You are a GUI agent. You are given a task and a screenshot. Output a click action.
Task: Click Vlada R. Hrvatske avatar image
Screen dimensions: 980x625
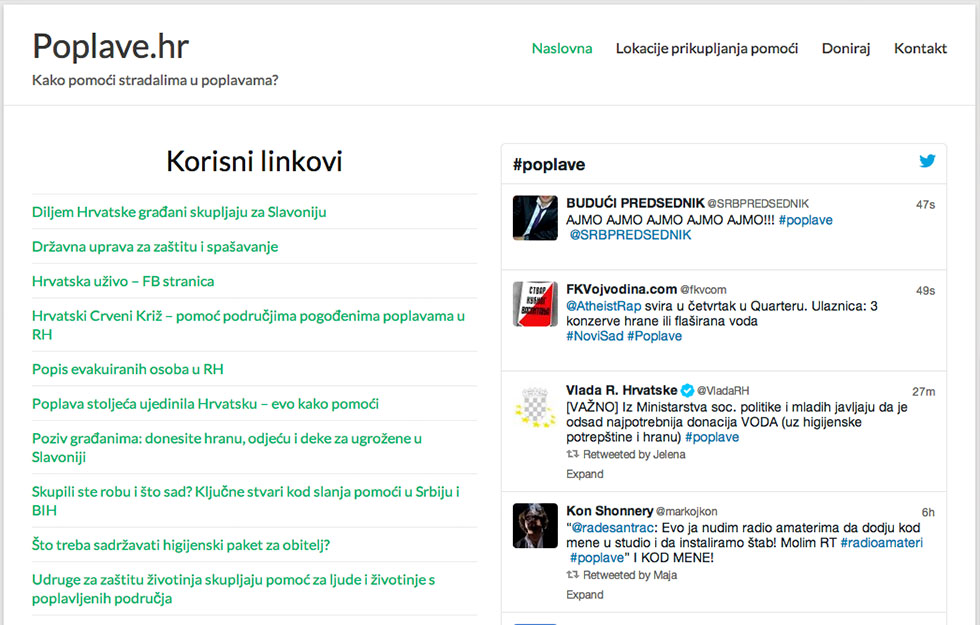[x=535, y=405]
